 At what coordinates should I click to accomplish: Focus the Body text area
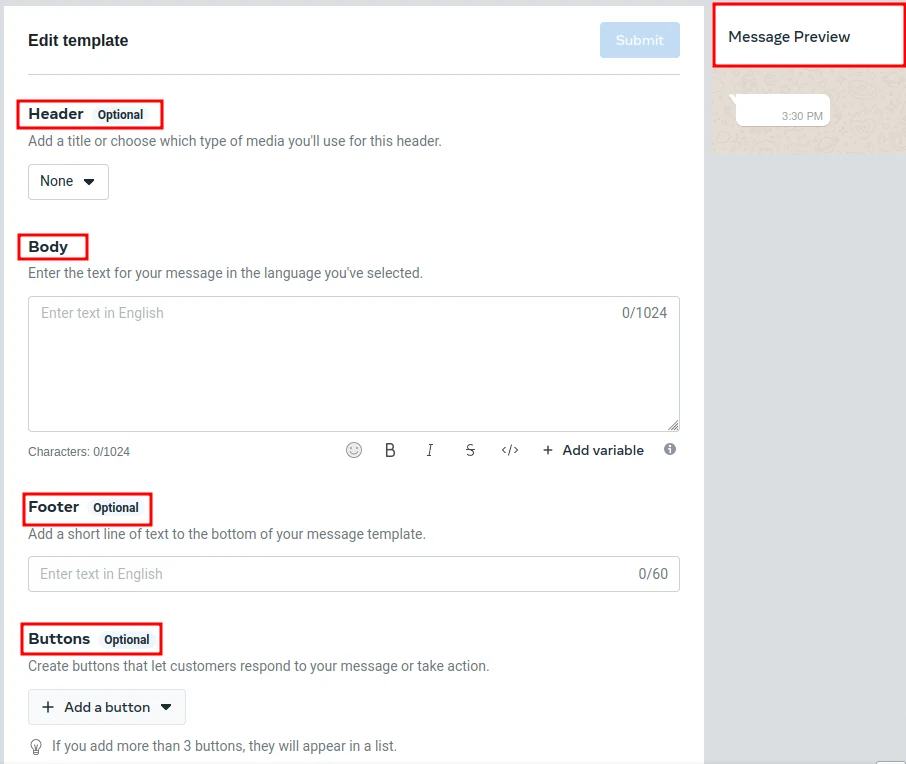coord(354,364)
